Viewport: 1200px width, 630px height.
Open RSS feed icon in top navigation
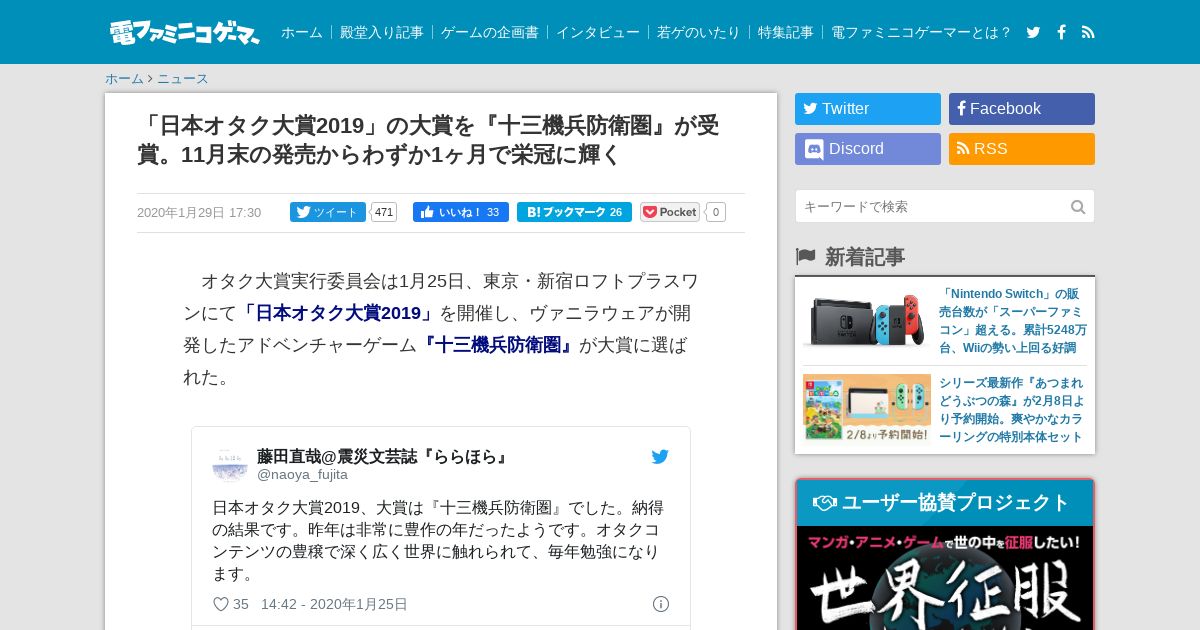pyautogui.click(x=1088, y=32)
